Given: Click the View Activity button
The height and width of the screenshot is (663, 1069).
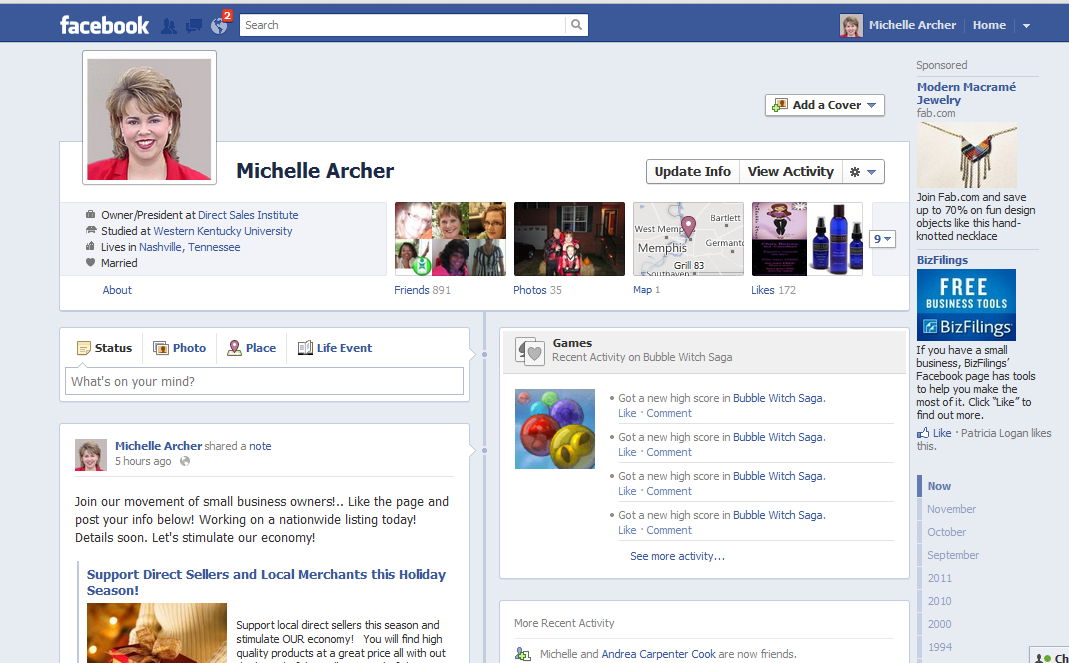Looking at the screenshot, I should coord(790,172).
